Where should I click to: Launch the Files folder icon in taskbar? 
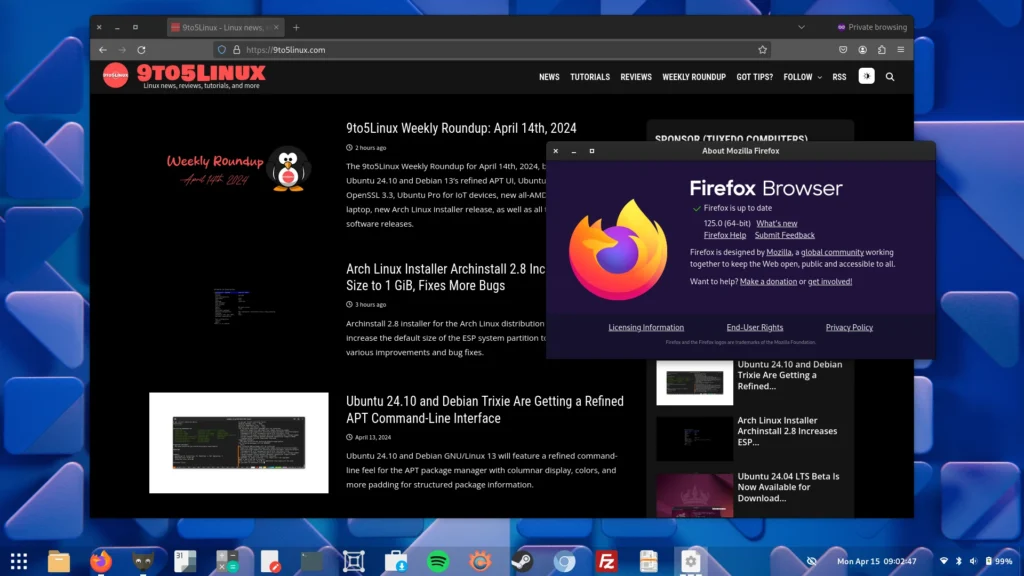(59, 561)
